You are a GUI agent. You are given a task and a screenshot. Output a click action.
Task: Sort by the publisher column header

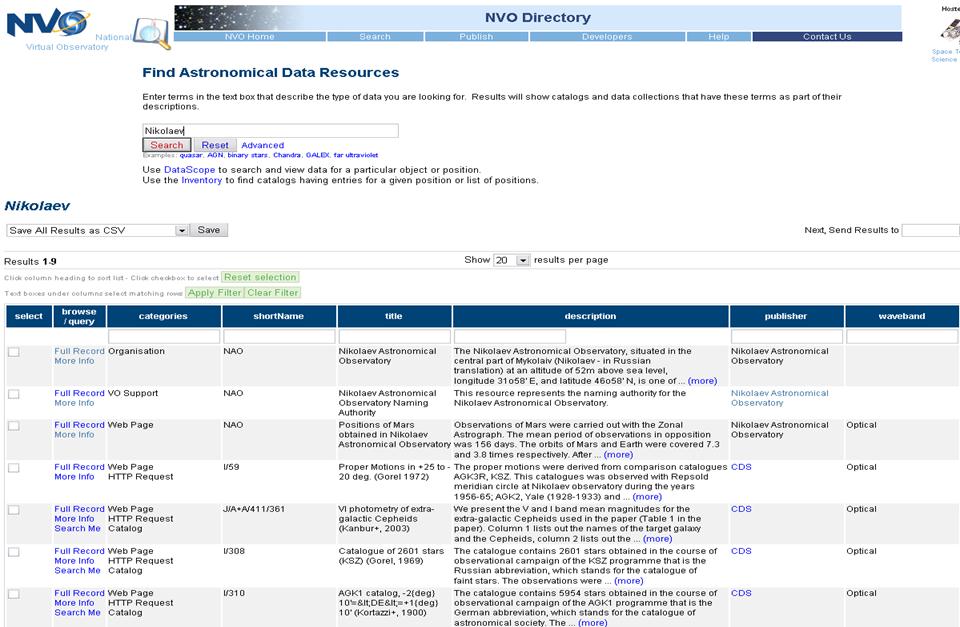pyautogui.click(x=786, y=316)
